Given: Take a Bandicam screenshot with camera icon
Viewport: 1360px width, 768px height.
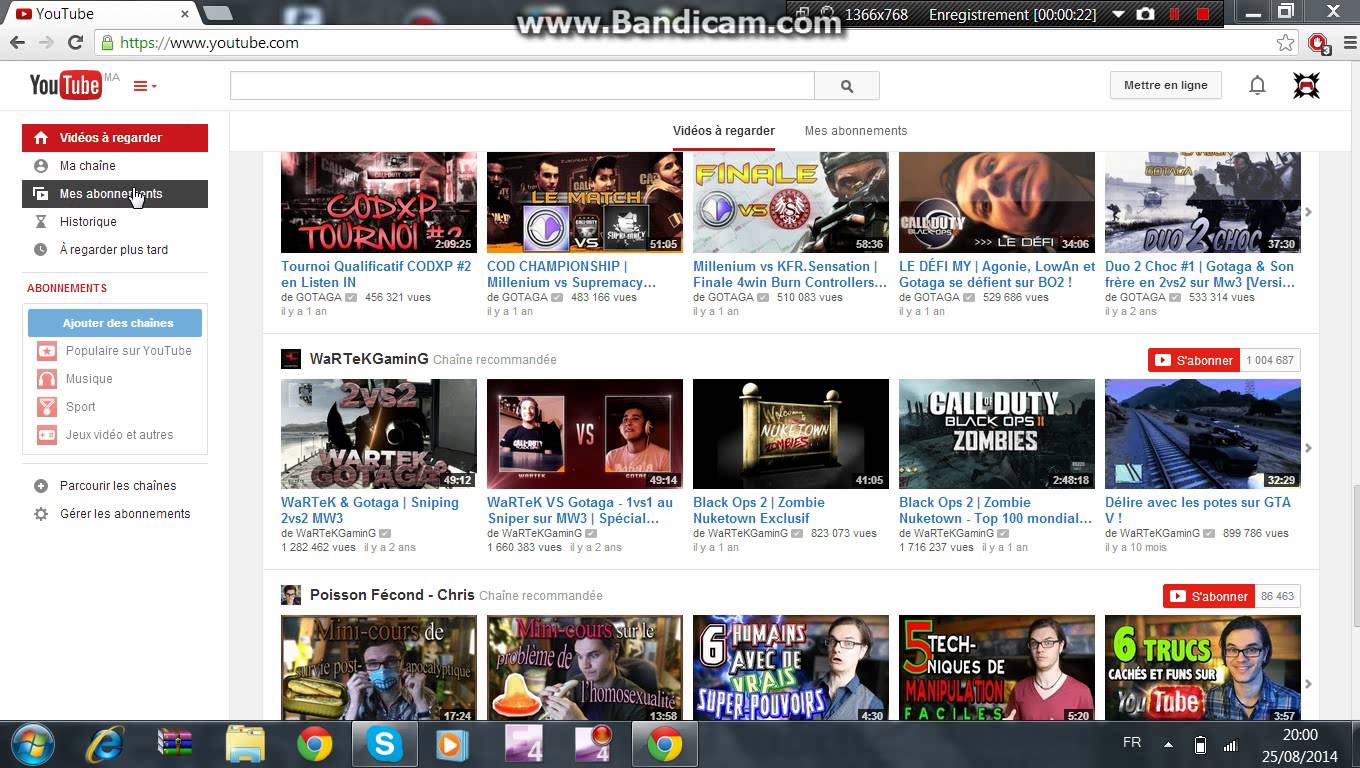Looking at the screenshot, I should (x=1146, y=14).
